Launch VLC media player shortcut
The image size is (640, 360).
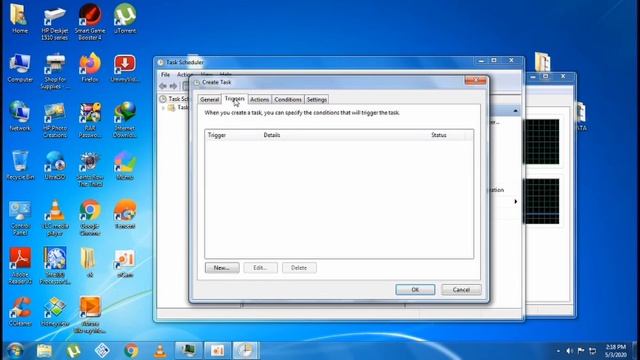coord(55,218)
